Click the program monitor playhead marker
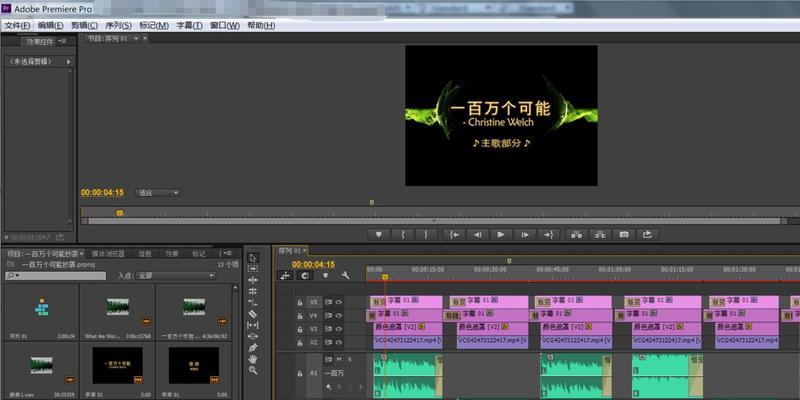800x400 pixels. click(119, 213)
